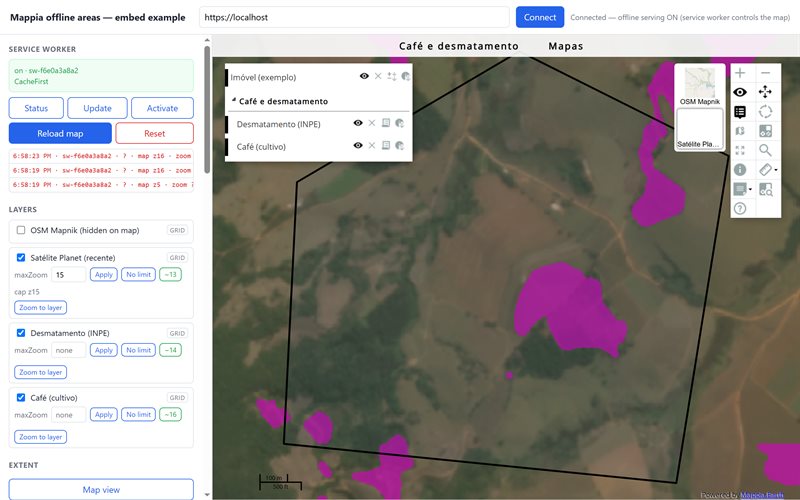Toggle visibility eye of Café (cultivo) map layer

pos(358,145)
